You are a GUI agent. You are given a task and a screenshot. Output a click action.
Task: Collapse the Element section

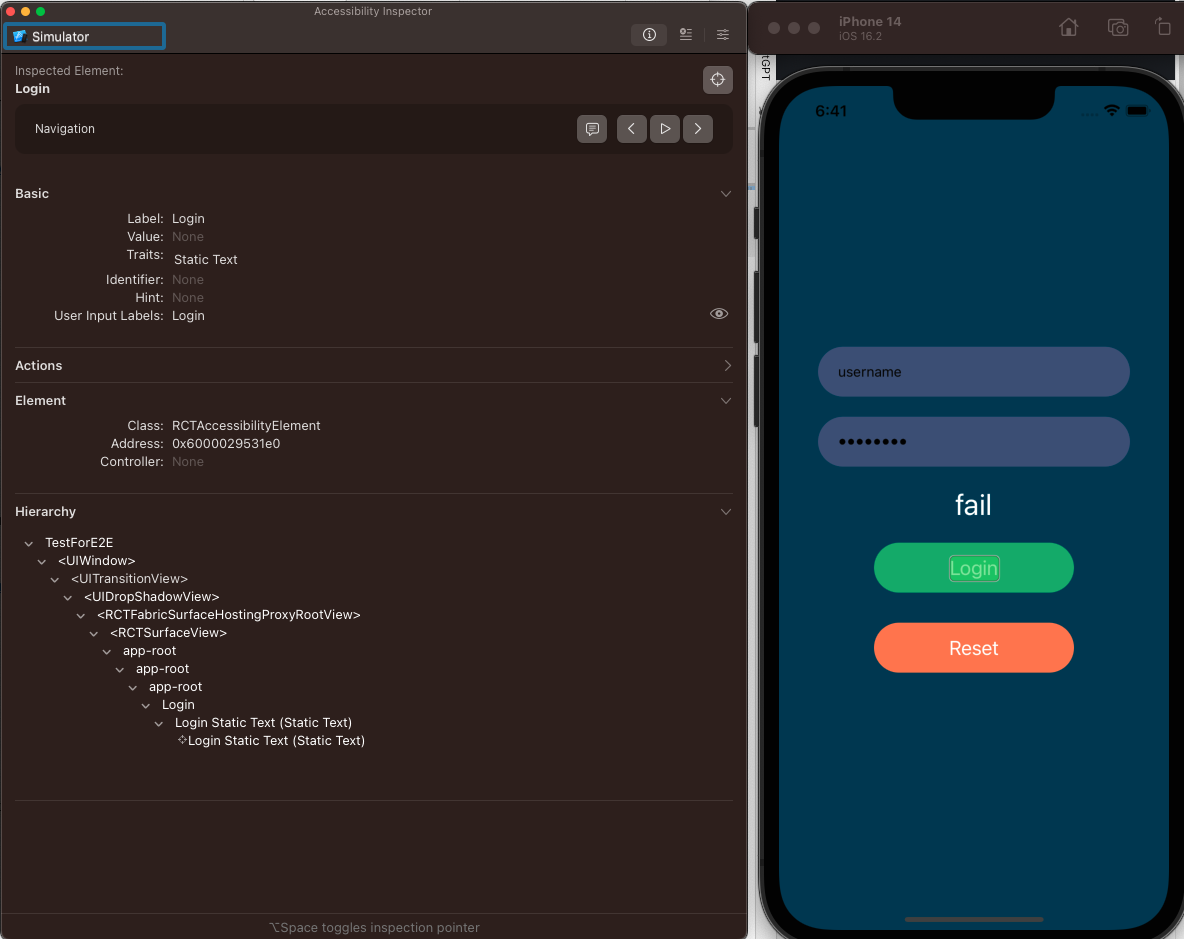coord(726,401)
